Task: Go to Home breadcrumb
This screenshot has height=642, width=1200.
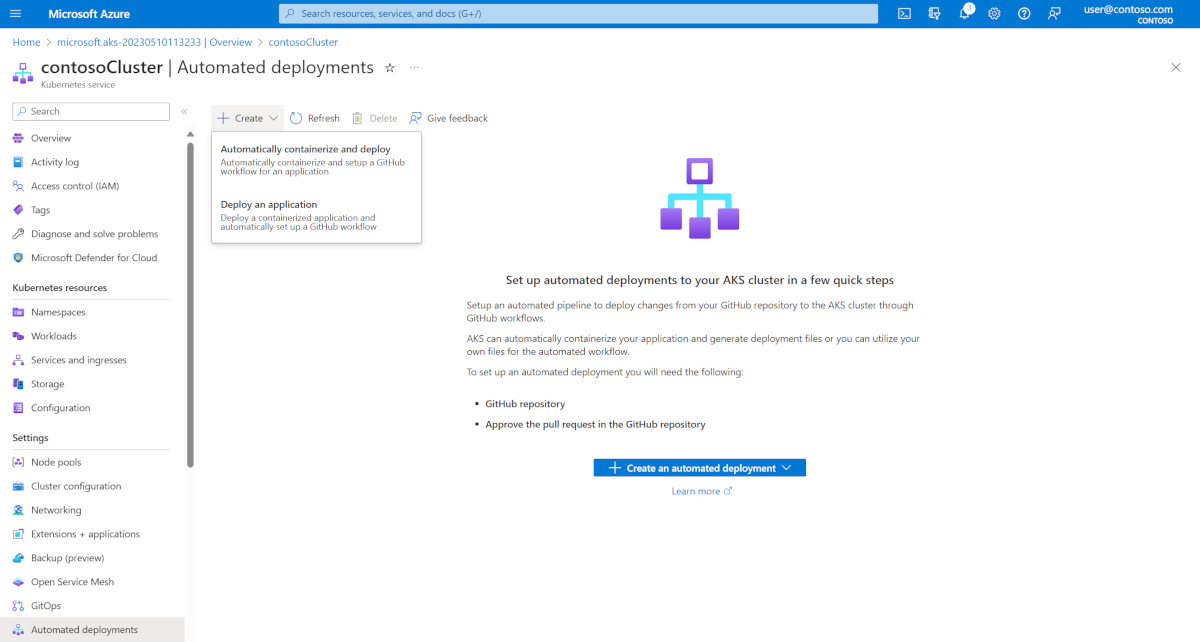Action: [x=26, y=42]
